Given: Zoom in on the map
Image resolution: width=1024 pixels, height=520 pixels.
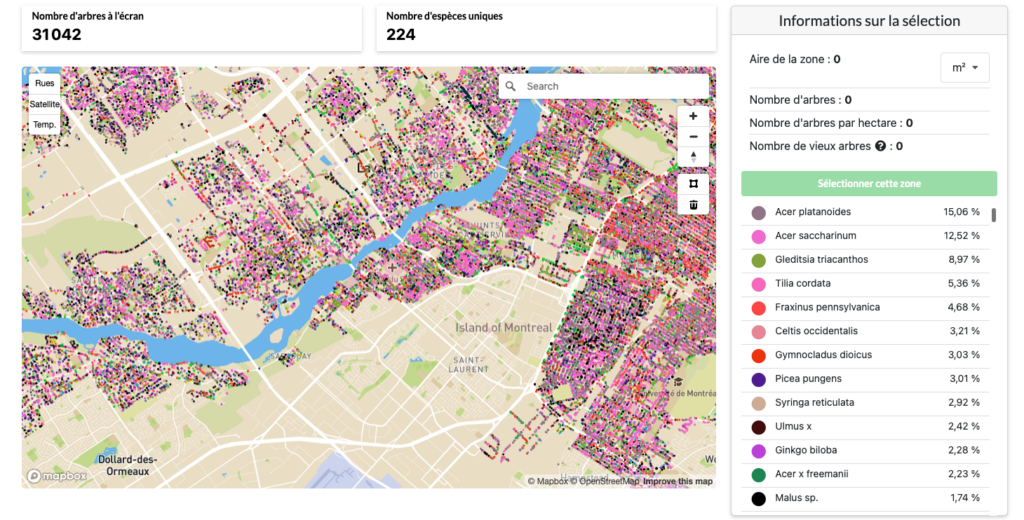Looking at the screenshot, I should (x=693, y=116).
